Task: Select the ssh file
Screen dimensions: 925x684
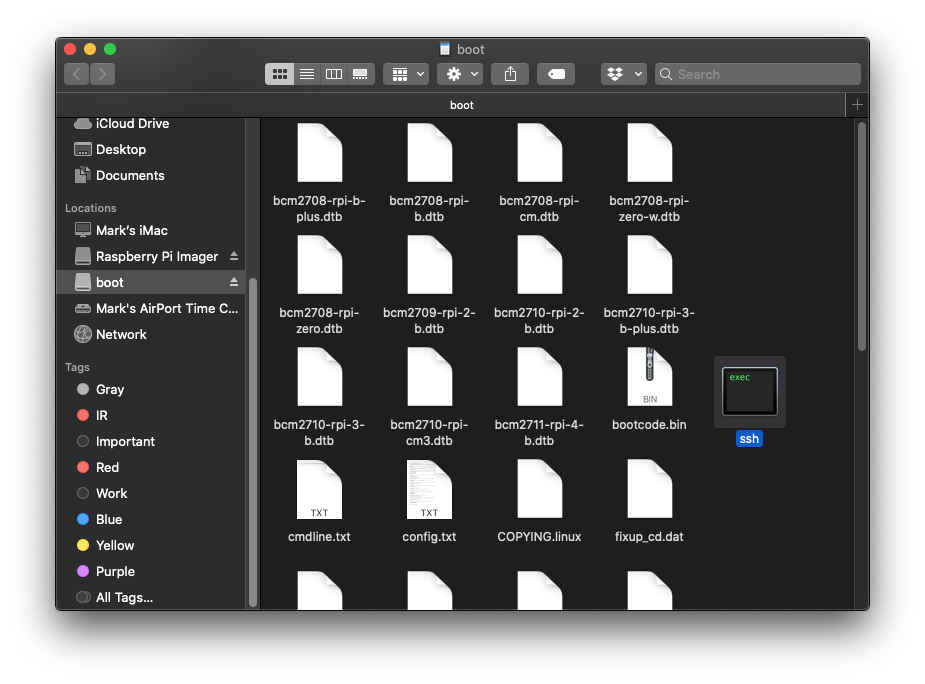Action: [749, 390]
